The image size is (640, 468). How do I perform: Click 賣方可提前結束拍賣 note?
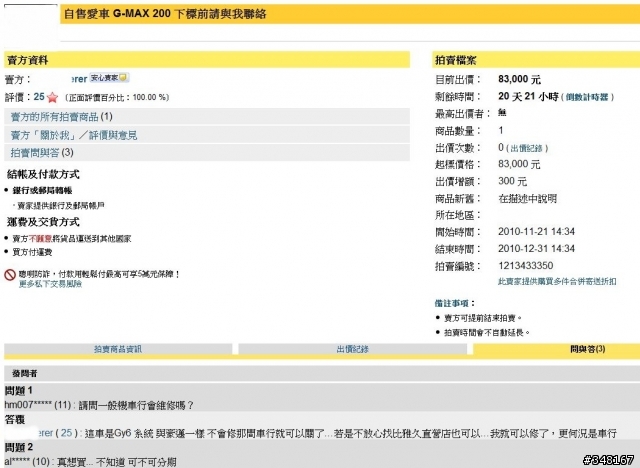(483, 318)
